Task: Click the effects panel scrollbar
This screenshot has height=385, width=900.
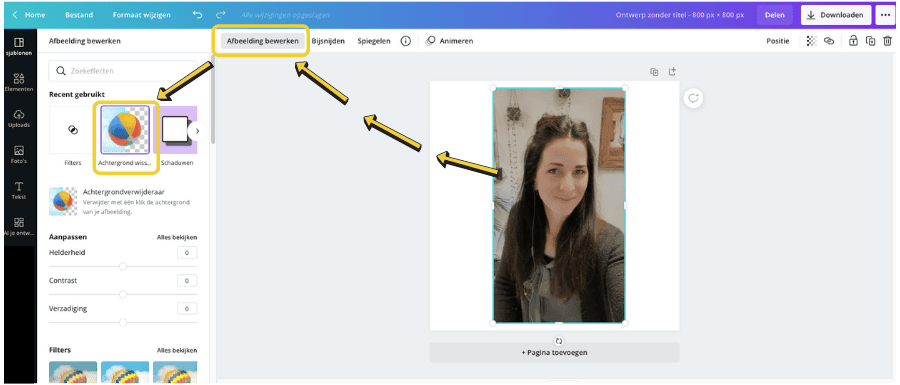Action: click(213, 100)
